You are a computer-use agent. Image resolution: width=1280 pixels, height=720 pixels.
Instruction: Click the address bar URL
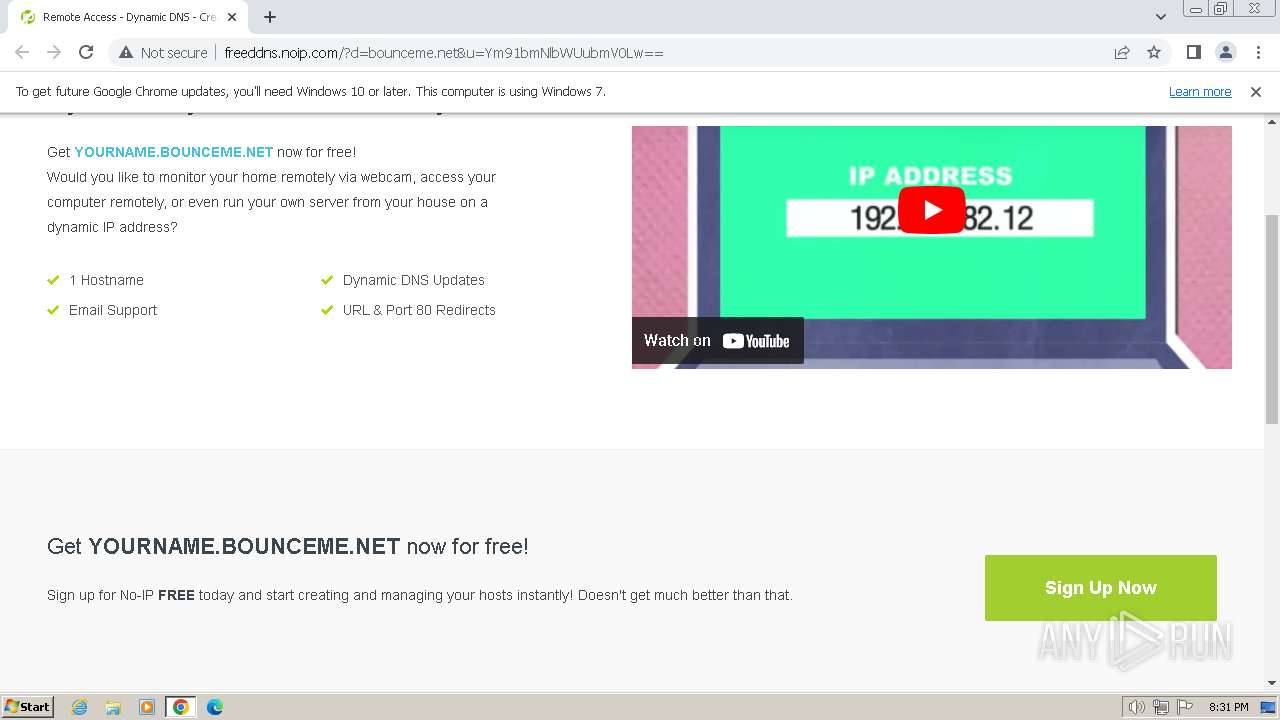(x=444, y=52)
